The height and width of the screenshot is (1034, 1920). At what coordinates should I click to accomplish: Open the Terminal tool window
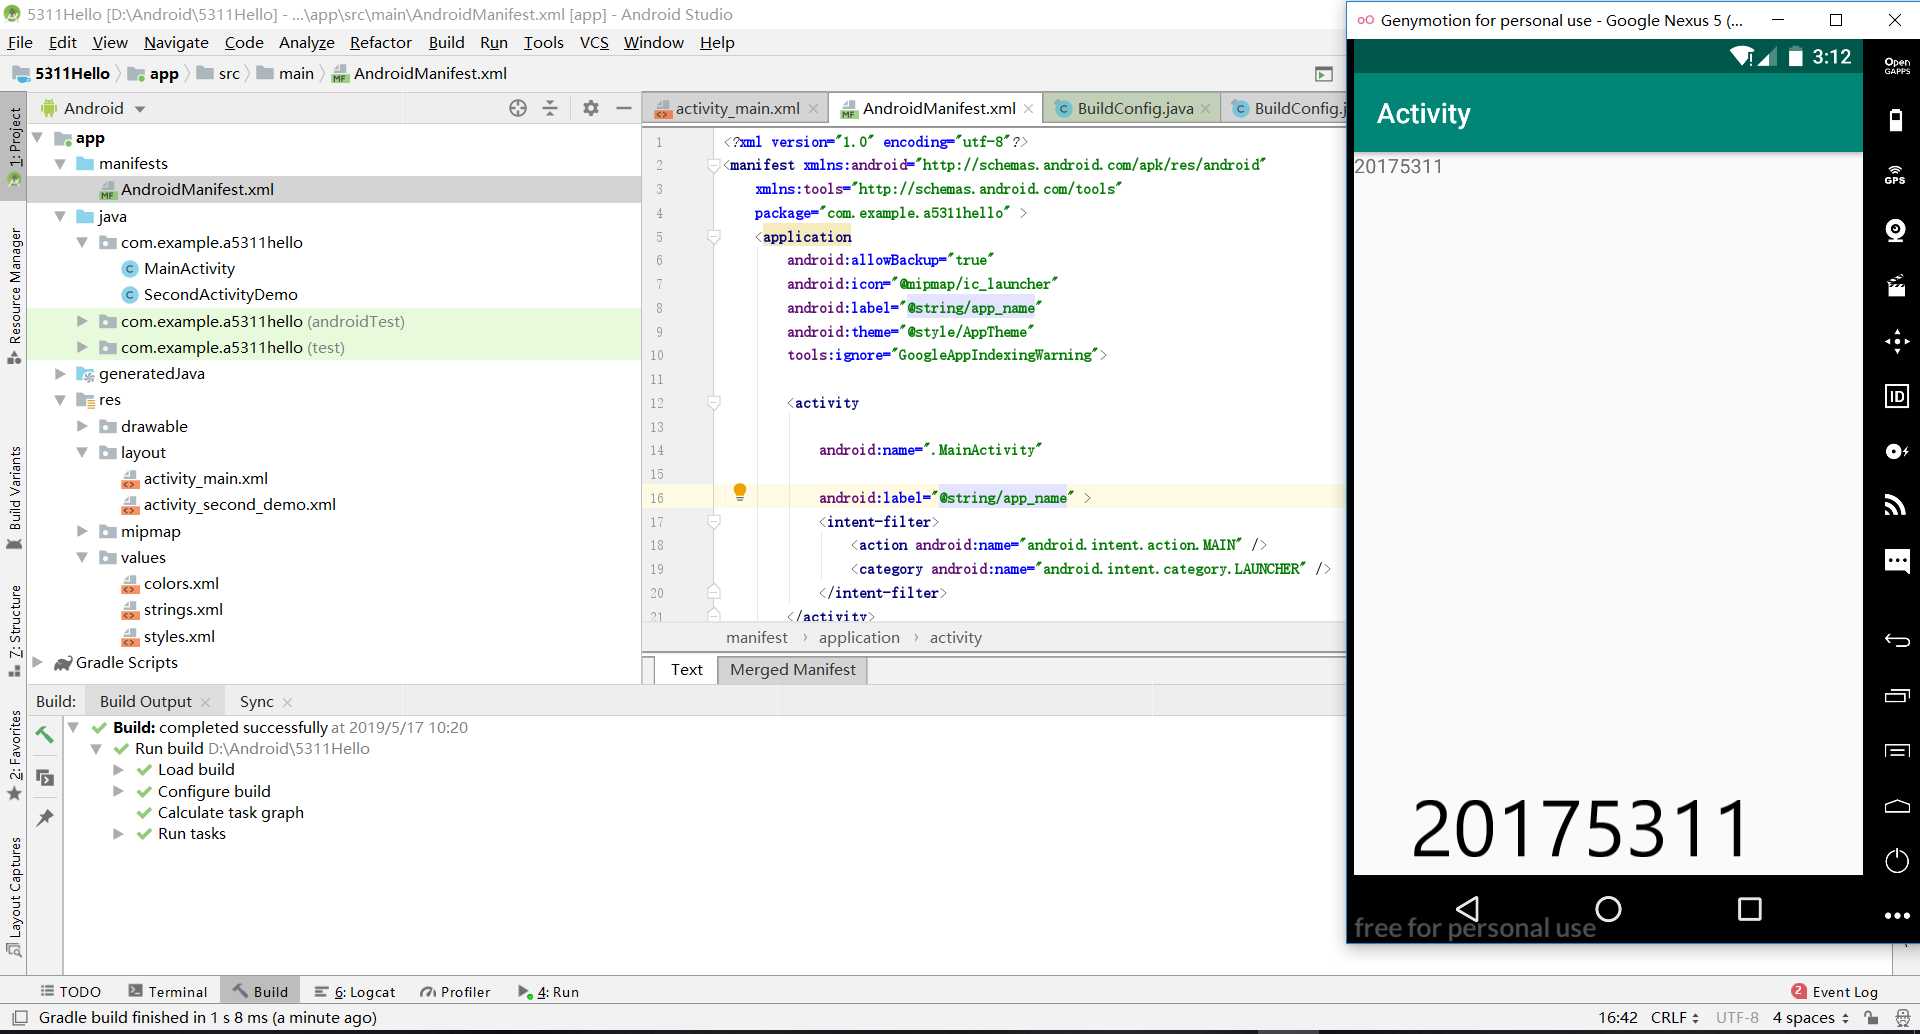pyautogui.click(x=168, y=992)
